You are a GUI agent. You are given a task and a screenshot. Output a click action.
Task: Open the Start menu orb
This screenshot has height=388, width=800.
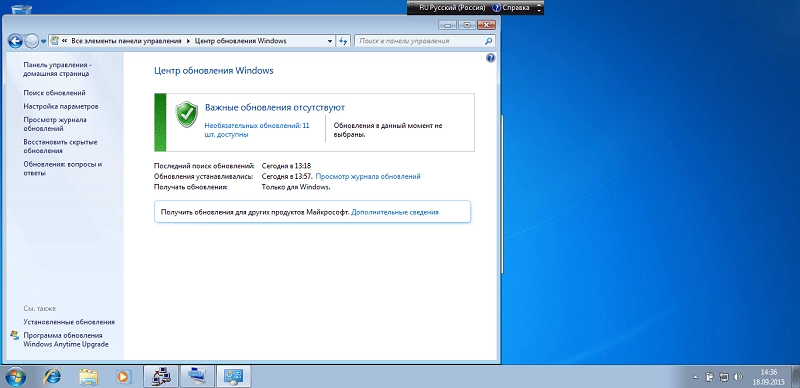point(16,377)
